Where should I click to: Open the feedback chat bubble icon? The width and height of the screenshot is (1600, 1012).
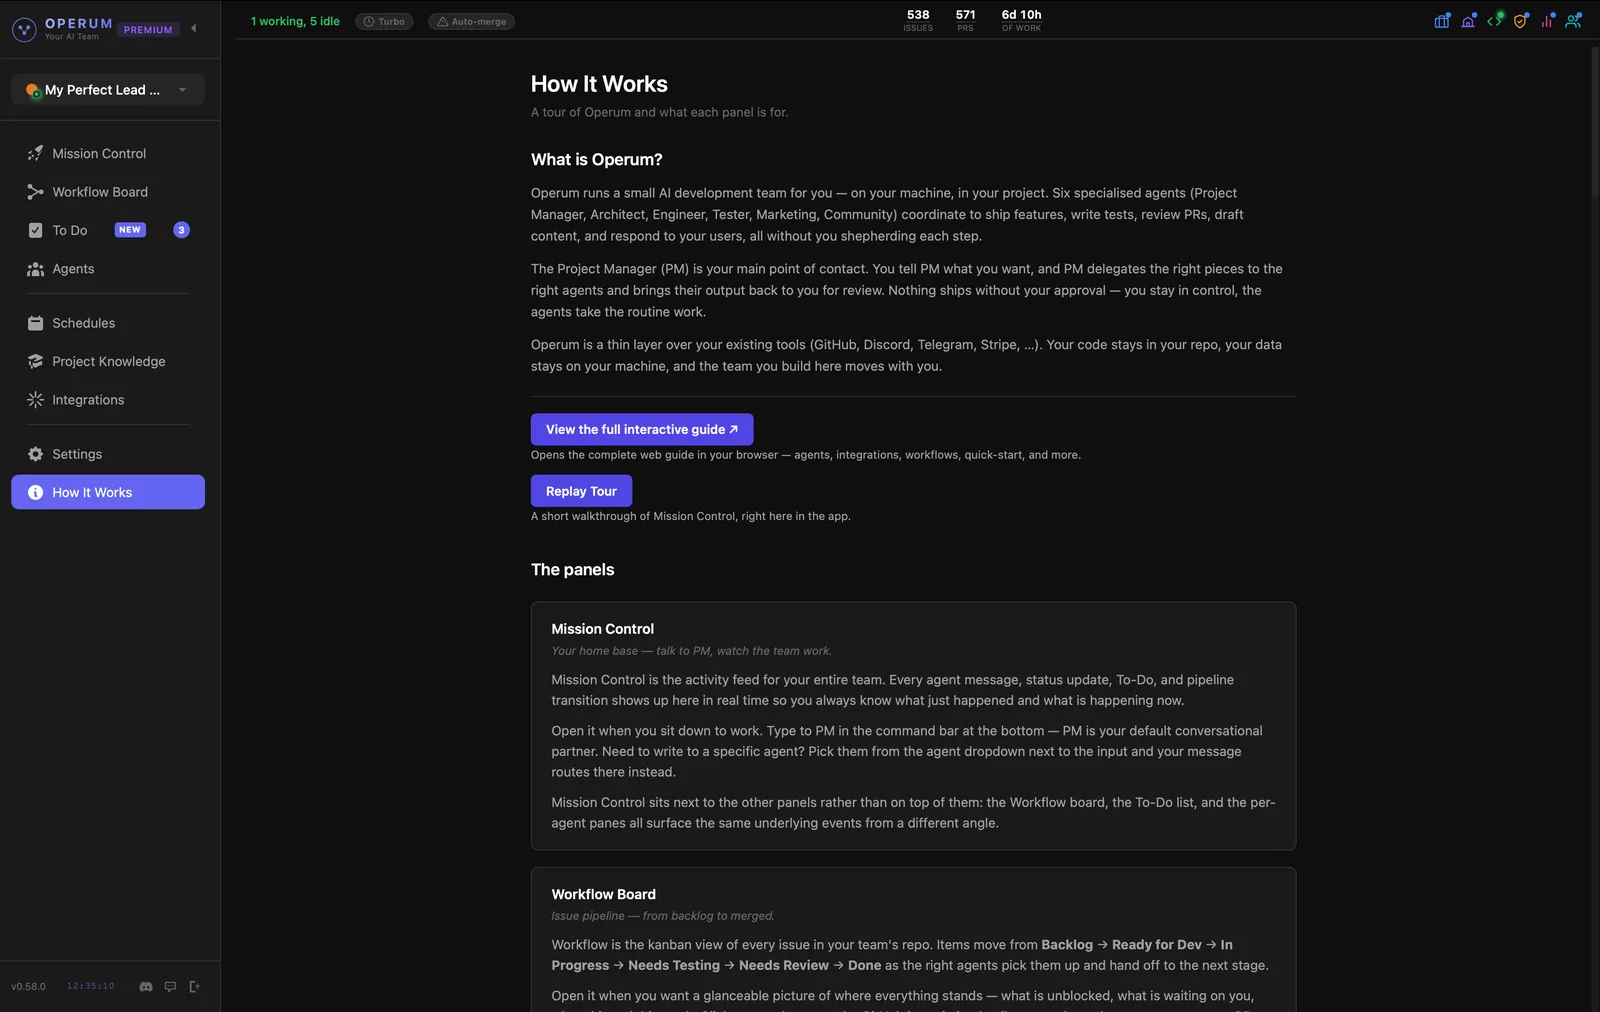point(170,986)
